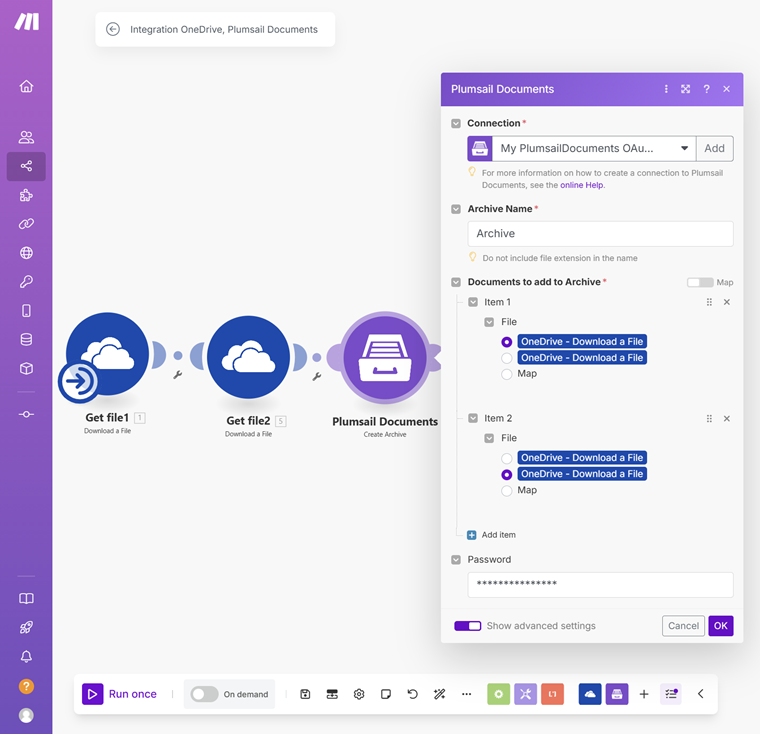Click the OneDrive favorite in toolbar
760x734 pixels.
(x=590, y=694)
